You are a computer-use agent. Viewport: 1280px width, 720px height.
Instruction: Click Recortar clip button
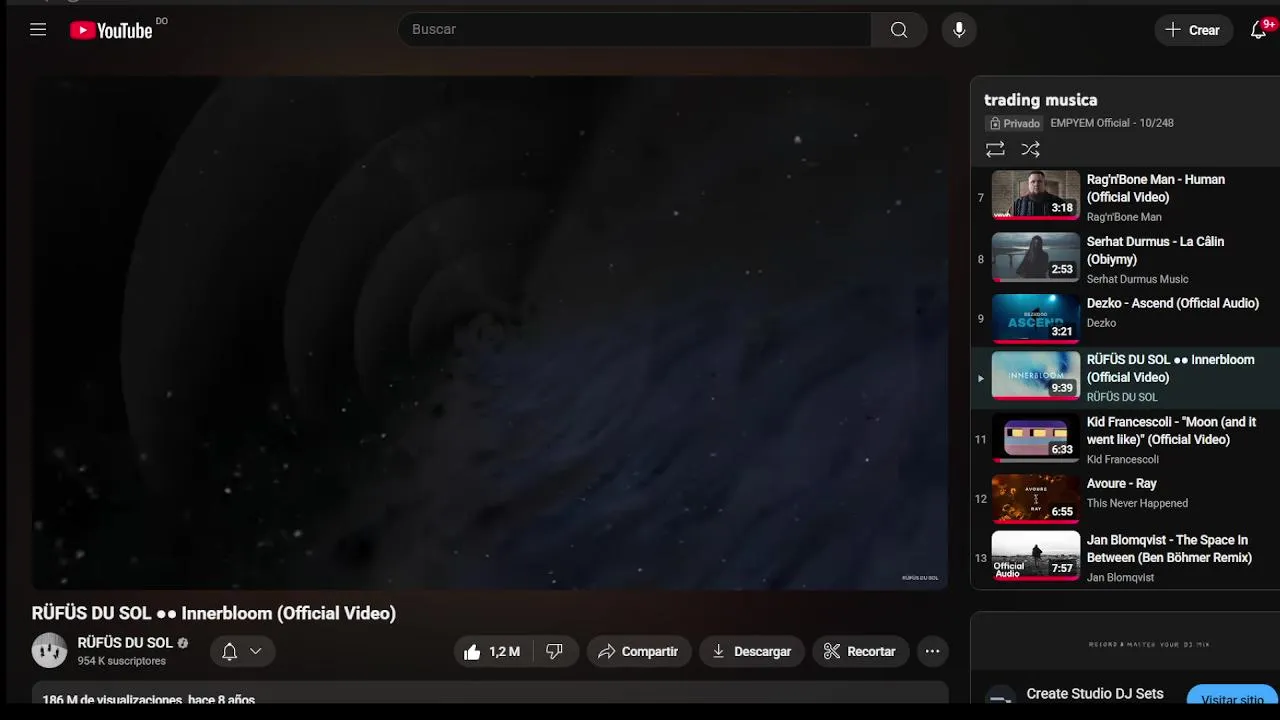click(860, 651)
